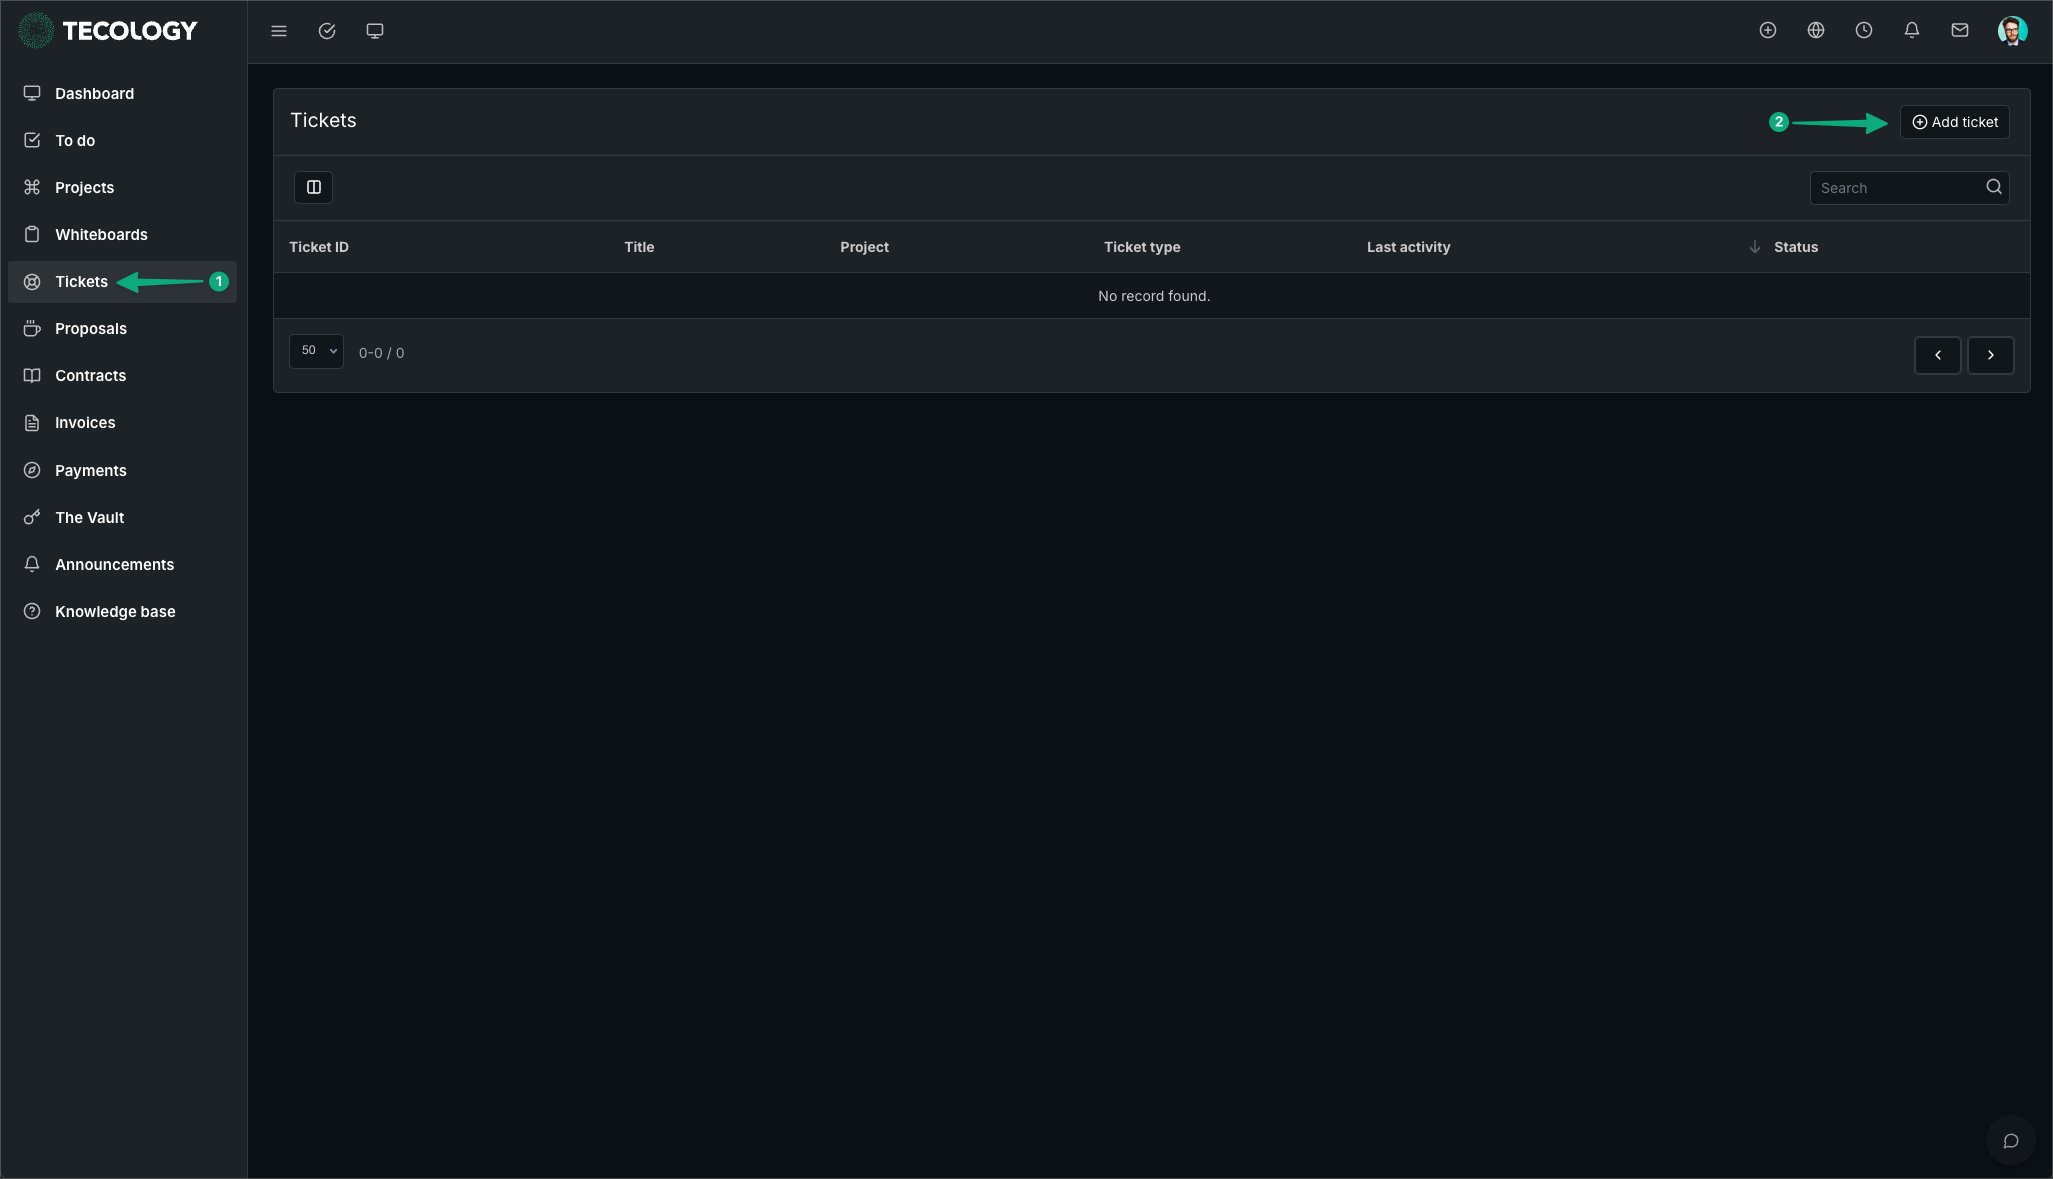Expand the 50 rows-per-page dropdown

[x=316, y=351]
